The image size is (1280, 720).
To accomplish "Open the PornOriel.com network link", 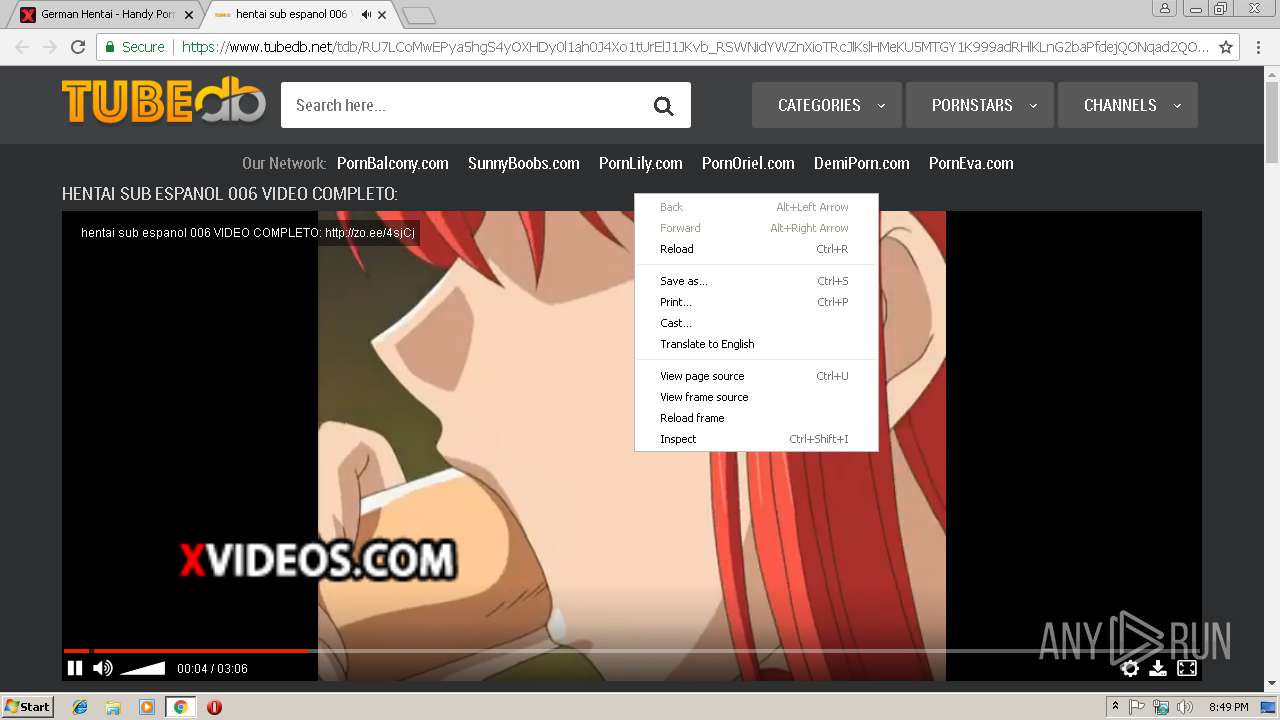I will click(748, 163).
